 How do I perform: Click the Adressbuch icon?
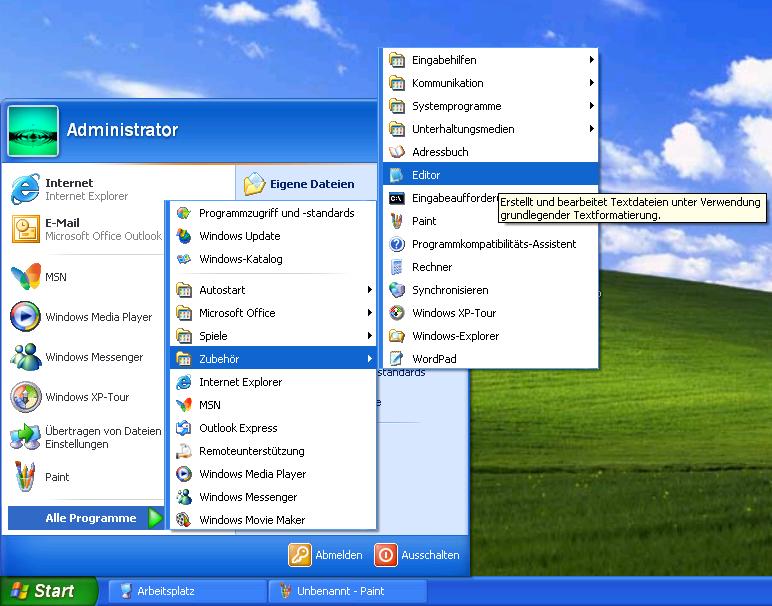click(x=397, y=152)
